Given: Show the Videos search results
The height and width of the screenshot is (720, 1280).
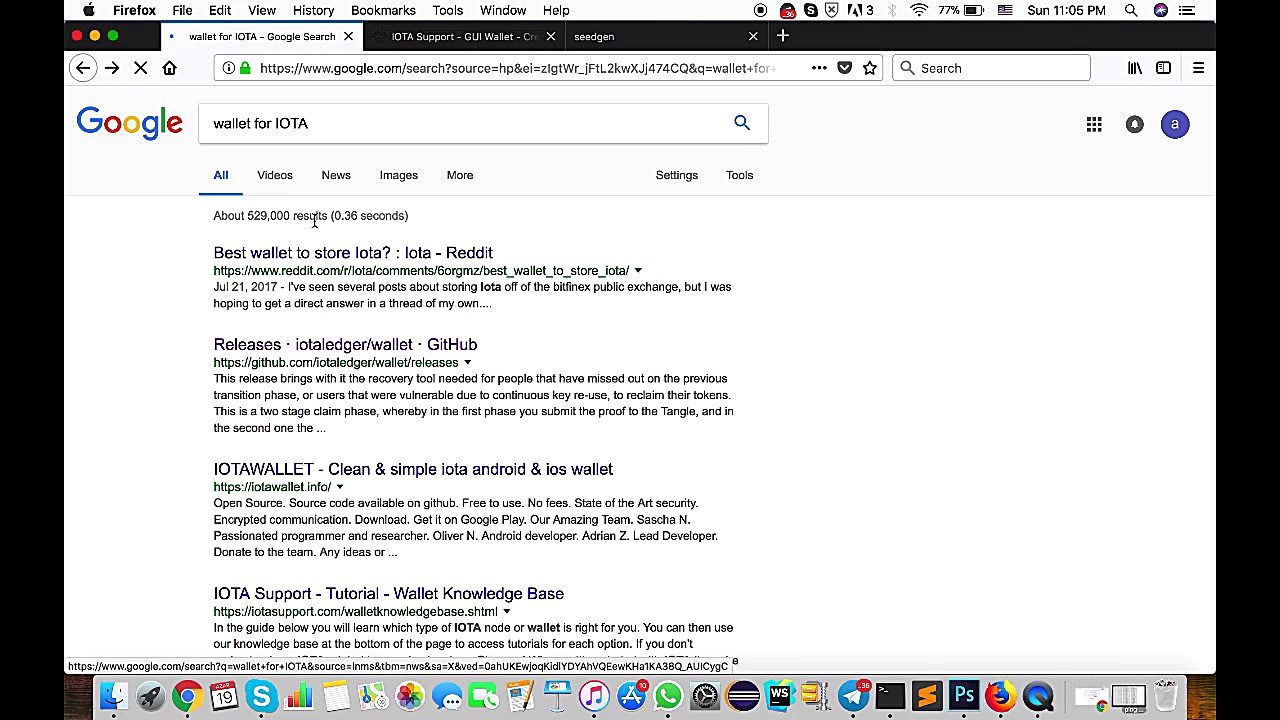Looking at the screenshot, I should click(x=275, y=175).
